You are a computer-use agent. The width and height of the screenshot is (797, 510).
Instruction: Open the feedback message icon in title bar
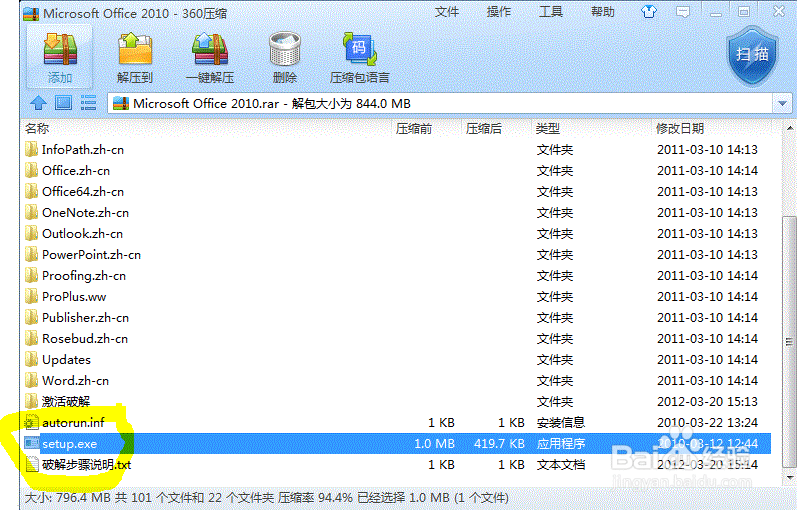683,12
